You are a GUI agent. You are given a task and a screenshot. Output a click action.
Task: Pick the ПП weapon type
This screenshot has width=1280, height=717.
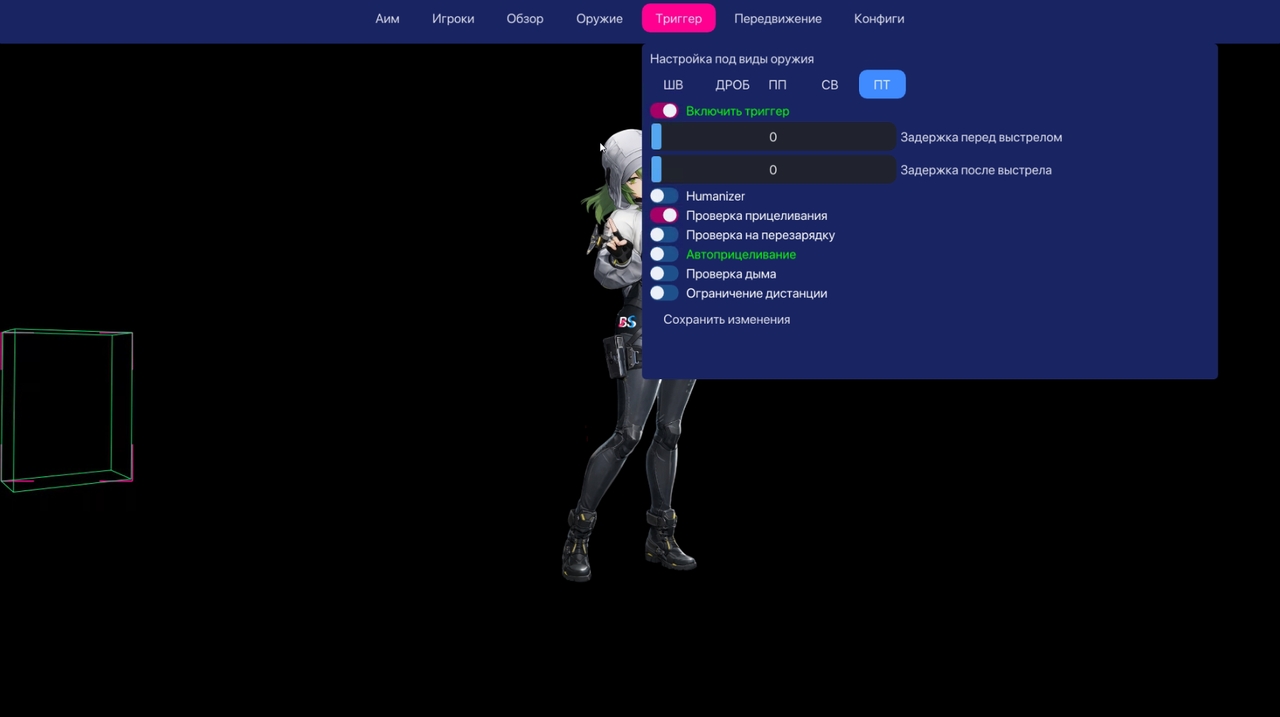coord(777,85)
